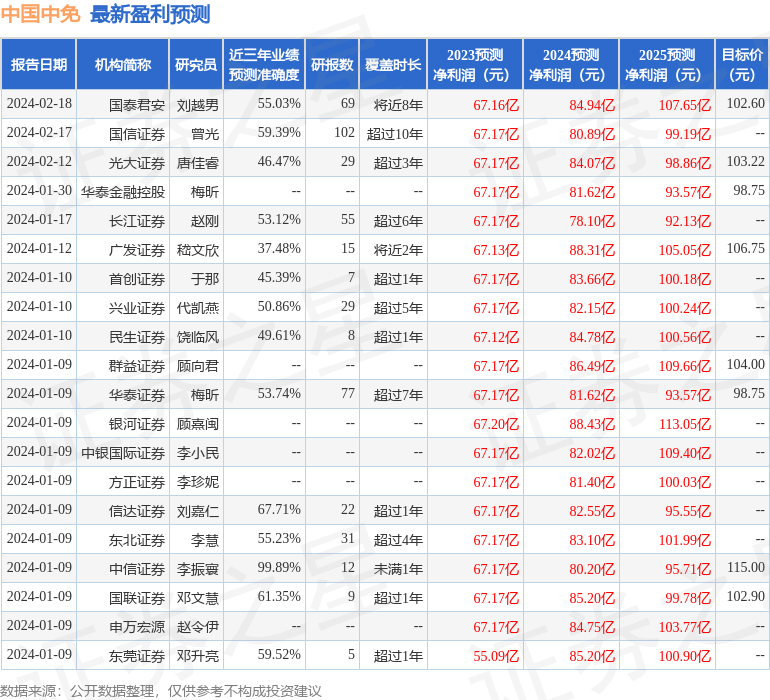Viewport: 770px width, 700px height.
Task: Select the 55.09亿 profit forecast cell
Action: click(x=496, y=656)
